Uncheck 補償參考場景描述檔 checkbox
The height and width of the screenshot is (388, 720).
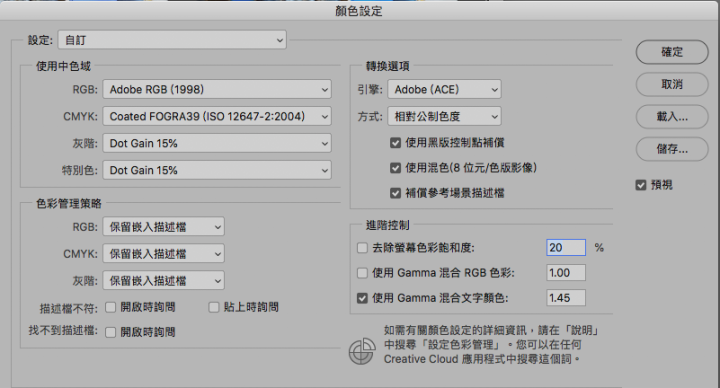tap(395, 193)
